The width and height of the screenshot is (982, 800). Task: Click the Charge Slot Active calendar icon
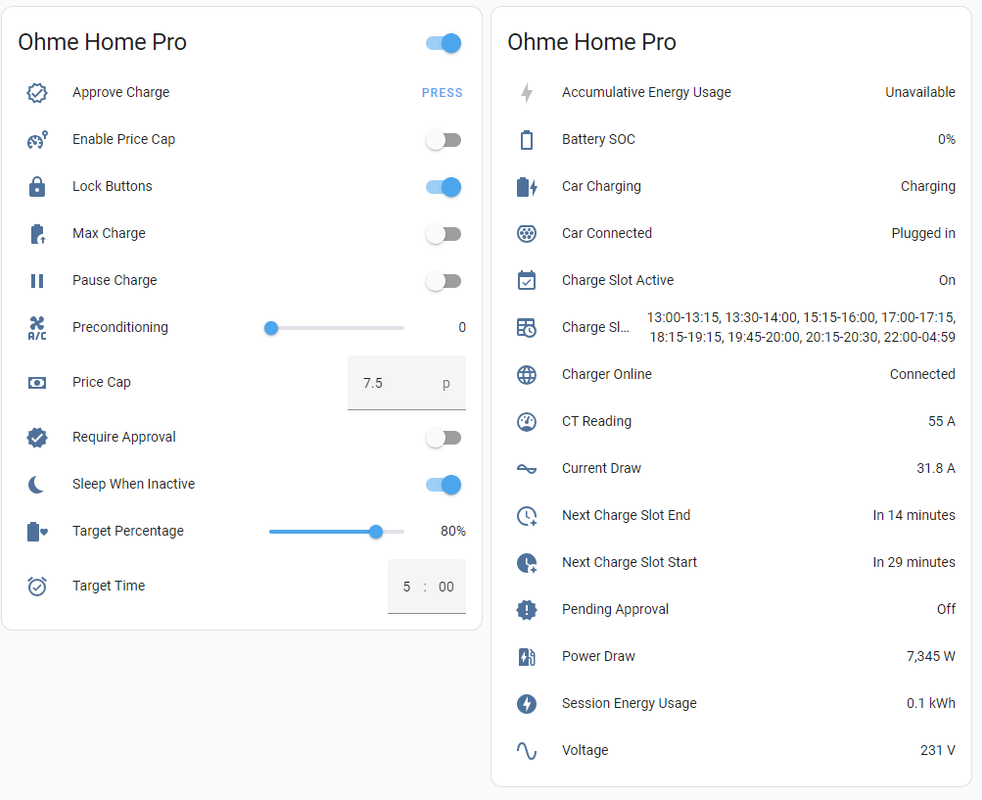pyautogui.click(x=527, y=280)
